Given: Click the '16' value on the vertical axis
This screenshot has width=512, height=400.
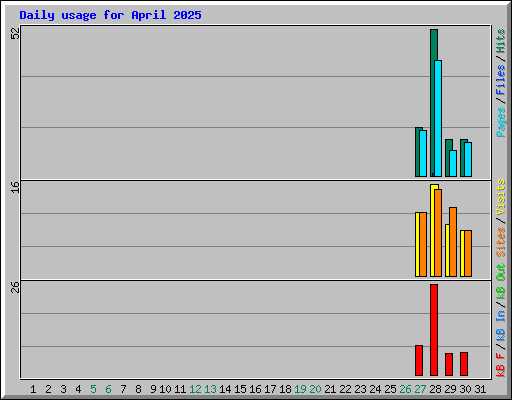Looking at the screenshot, I should tap(15, 187).
